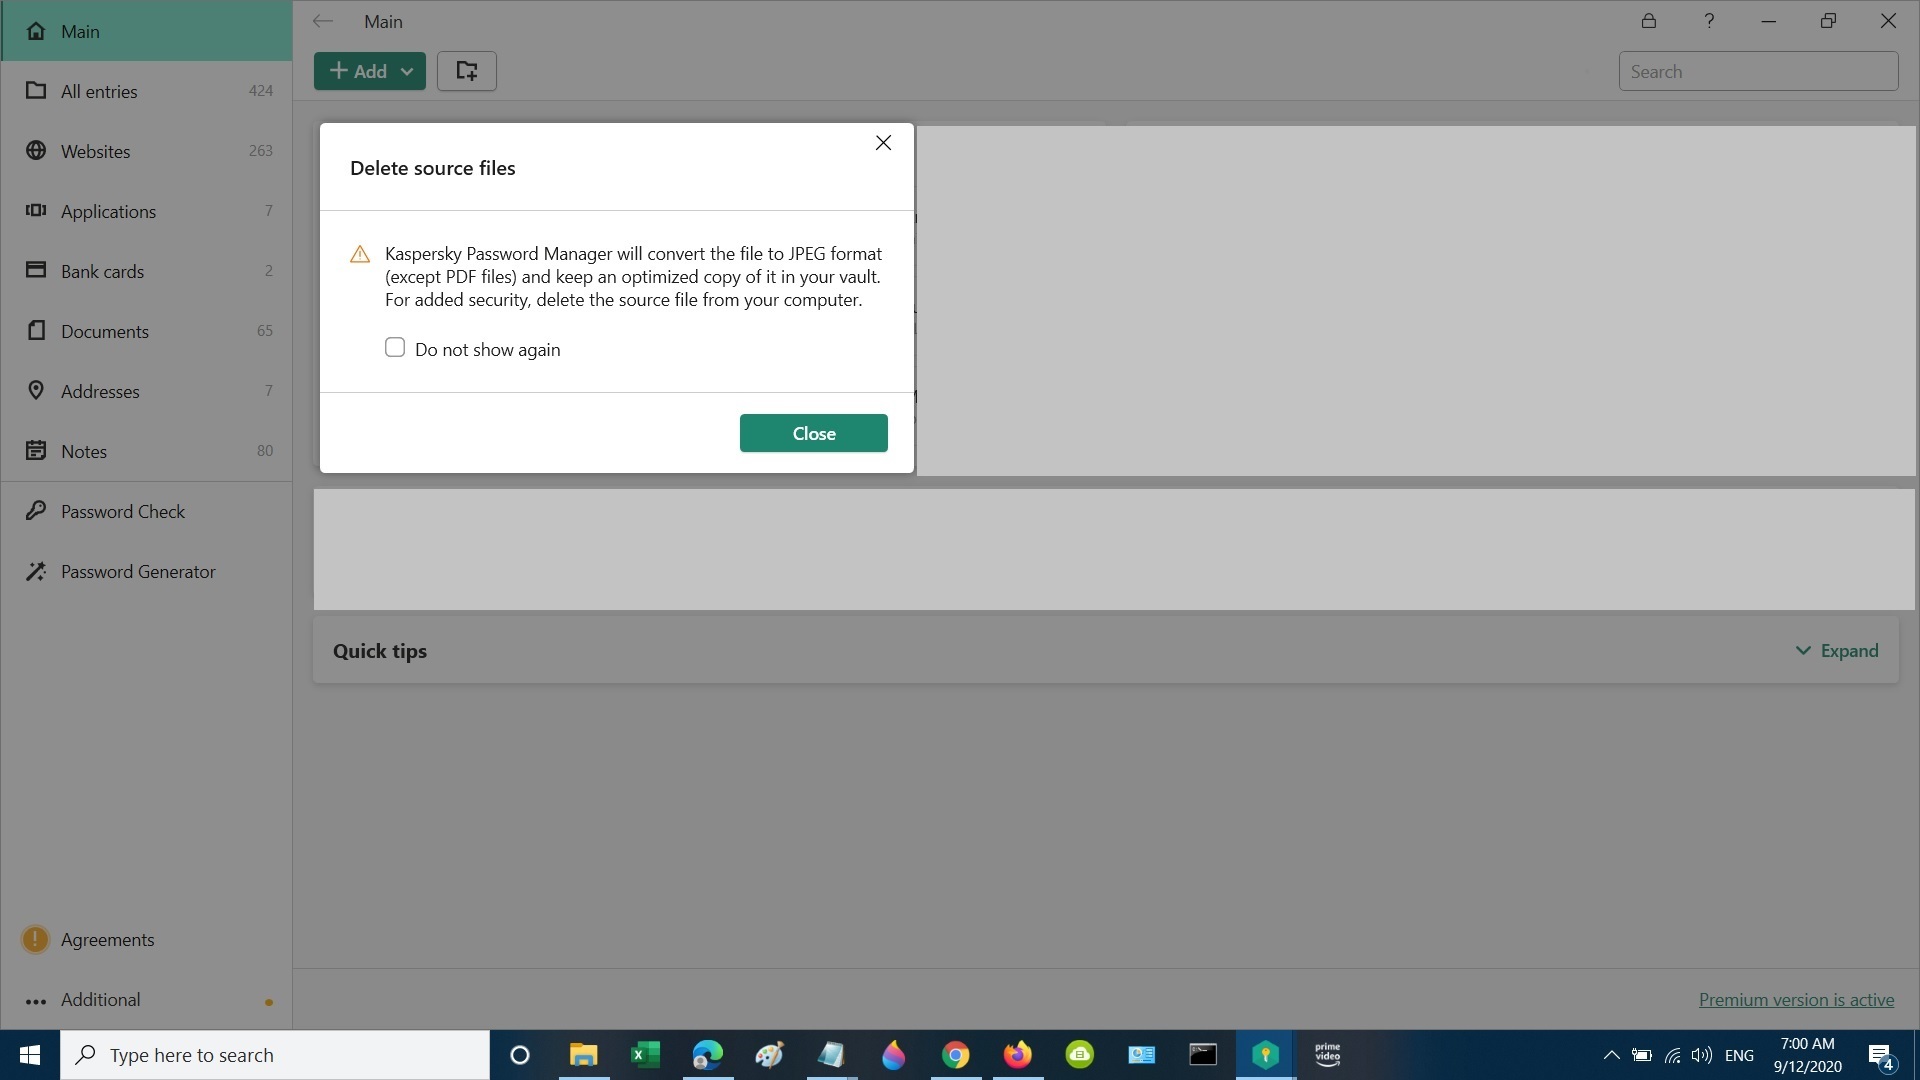
Task: Click the Bank cards card icon
Action: pyautogui.click(x=36, y=270)
